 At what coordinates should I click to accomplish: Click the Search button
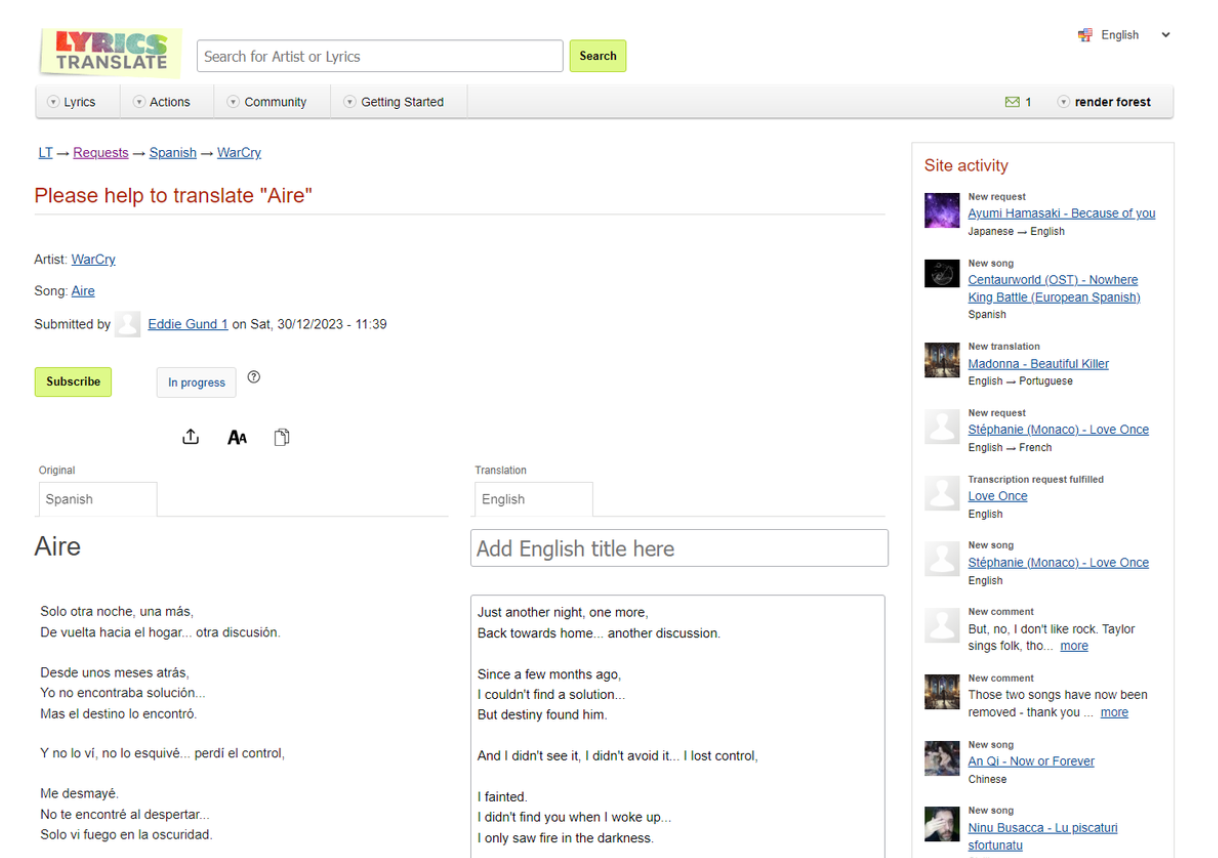coord(598,56)
